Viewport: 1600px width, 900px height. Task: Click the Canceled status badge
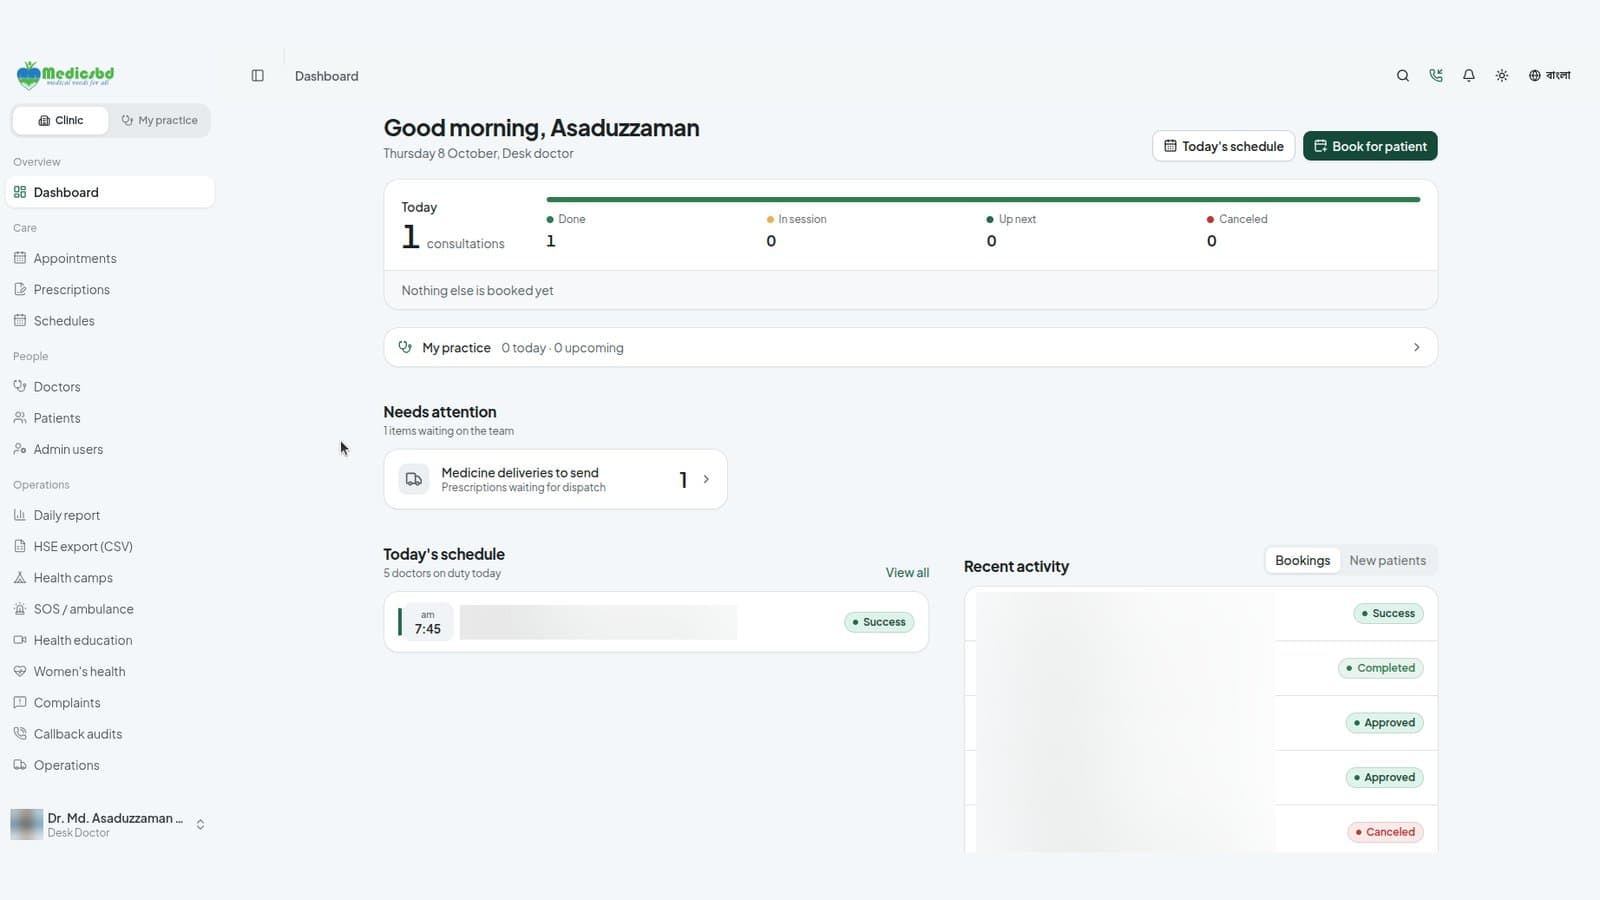click(x=1386, y=832)
